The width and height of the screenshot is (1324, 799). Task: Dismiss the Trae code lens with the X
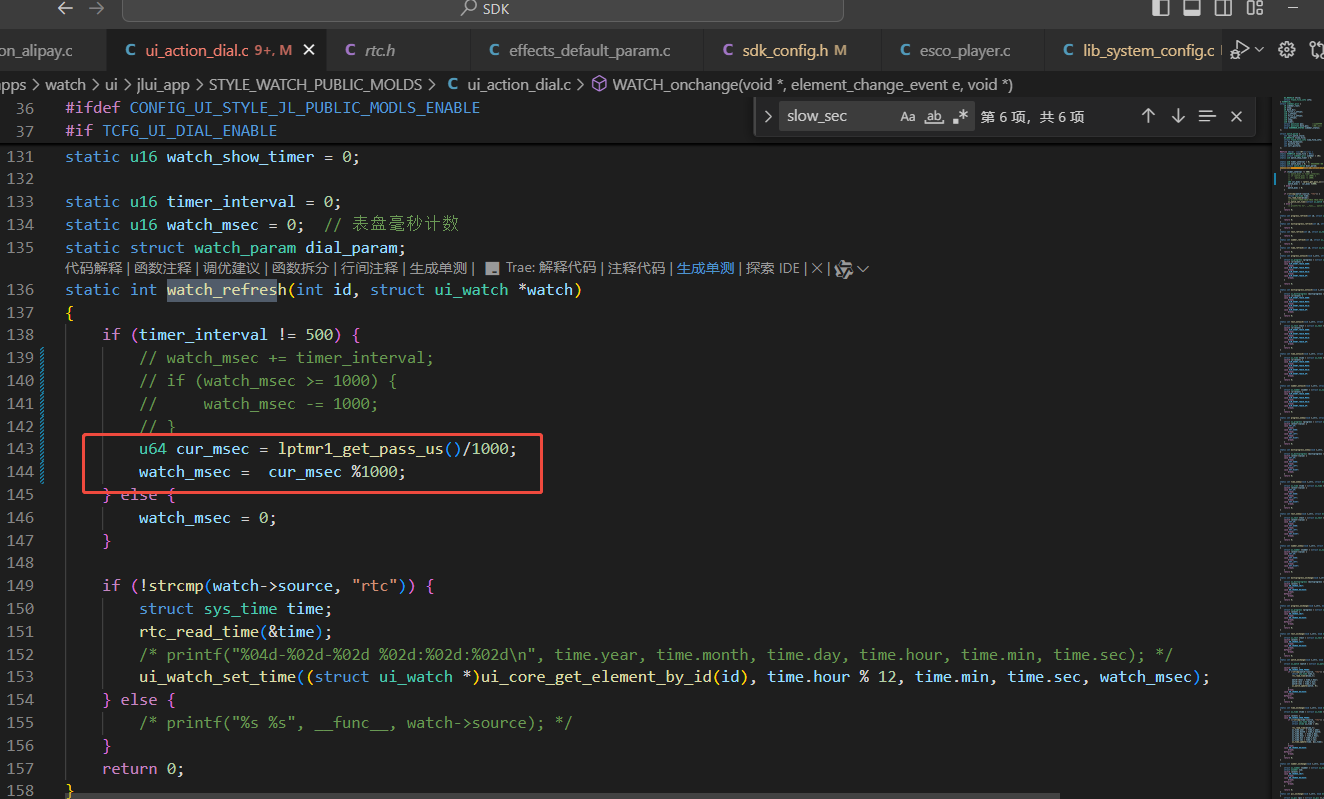click(816, 268)
